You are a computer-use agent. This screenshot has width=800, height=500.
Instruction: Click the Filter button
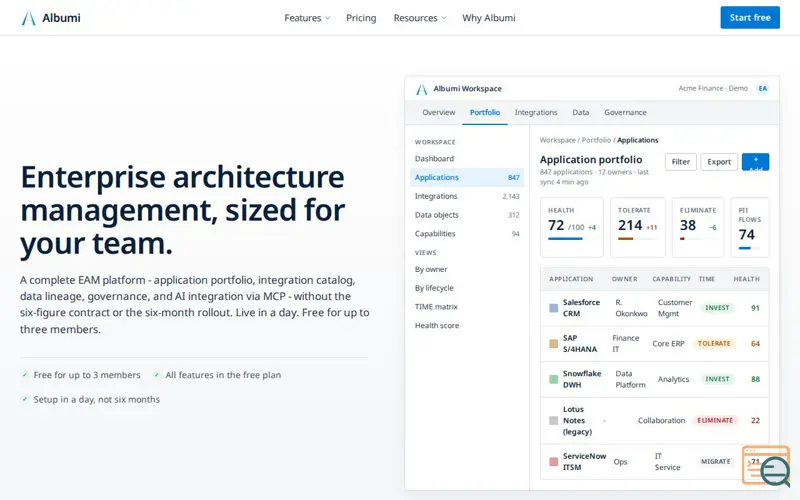(x=681, y=162)
